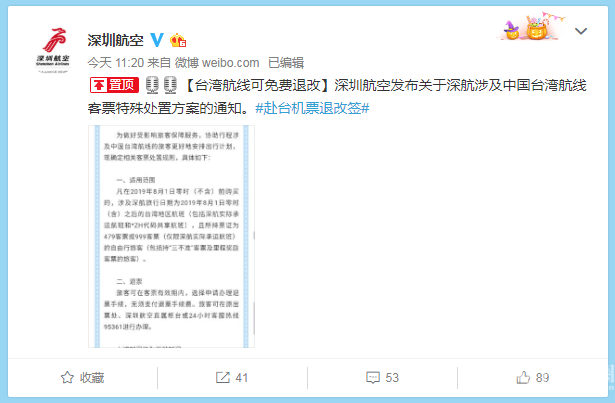Image resolution: width=615 pixels, height=403 pixels.
Task: Click the first microphone emoji
Action: click(x=152, y=85)
